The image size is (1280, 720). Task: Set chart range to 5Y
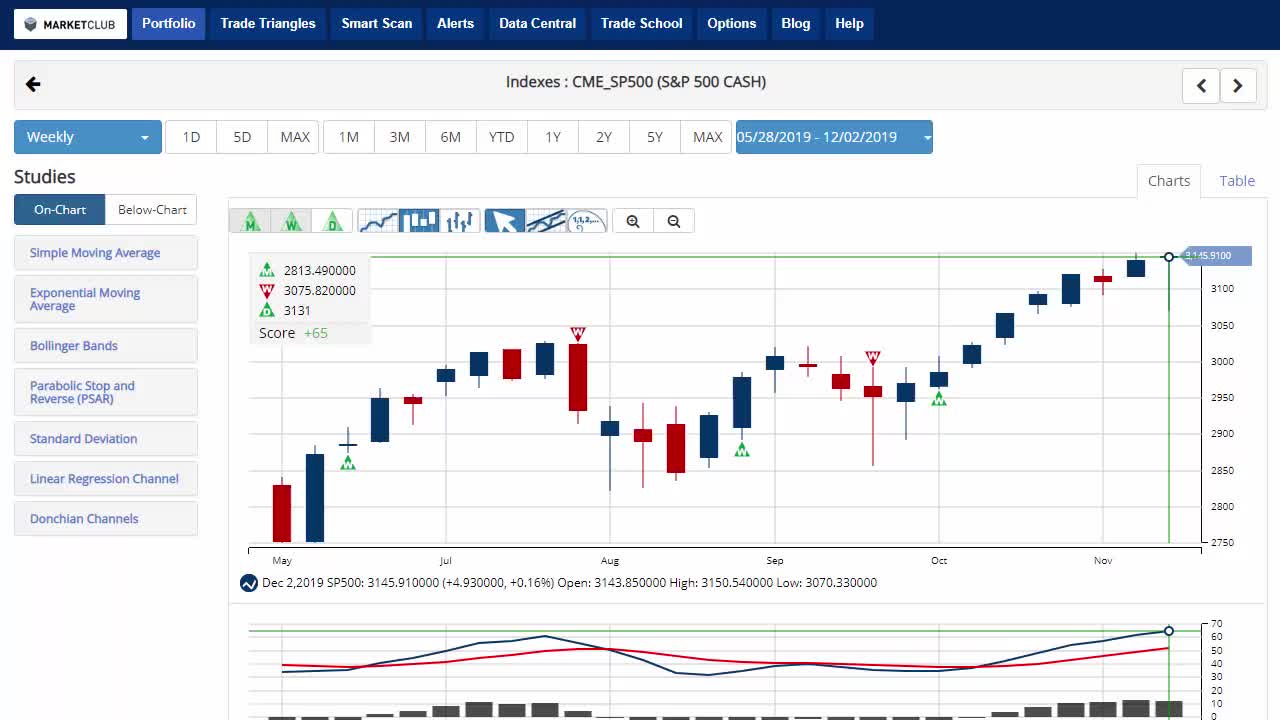(x=655, y=137)
